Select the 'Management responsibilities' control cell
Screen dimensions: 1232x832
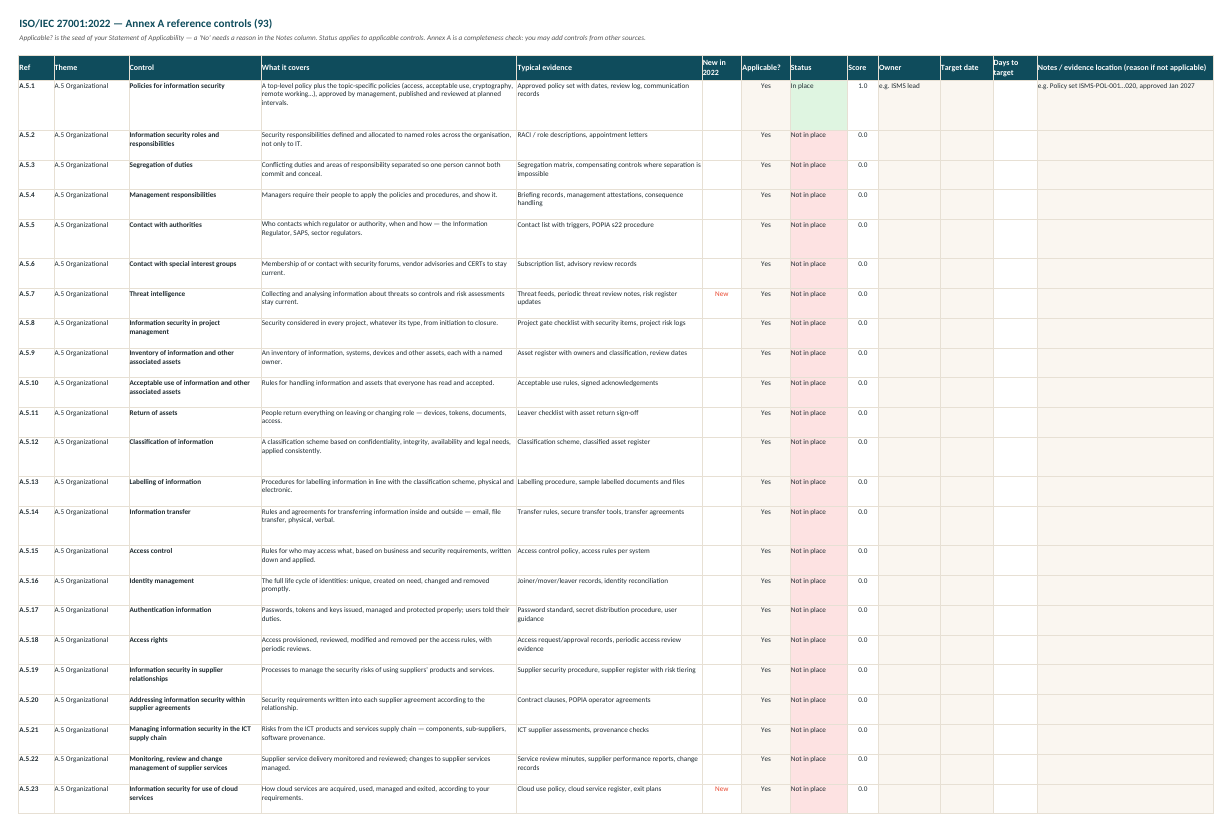[194, 204]
